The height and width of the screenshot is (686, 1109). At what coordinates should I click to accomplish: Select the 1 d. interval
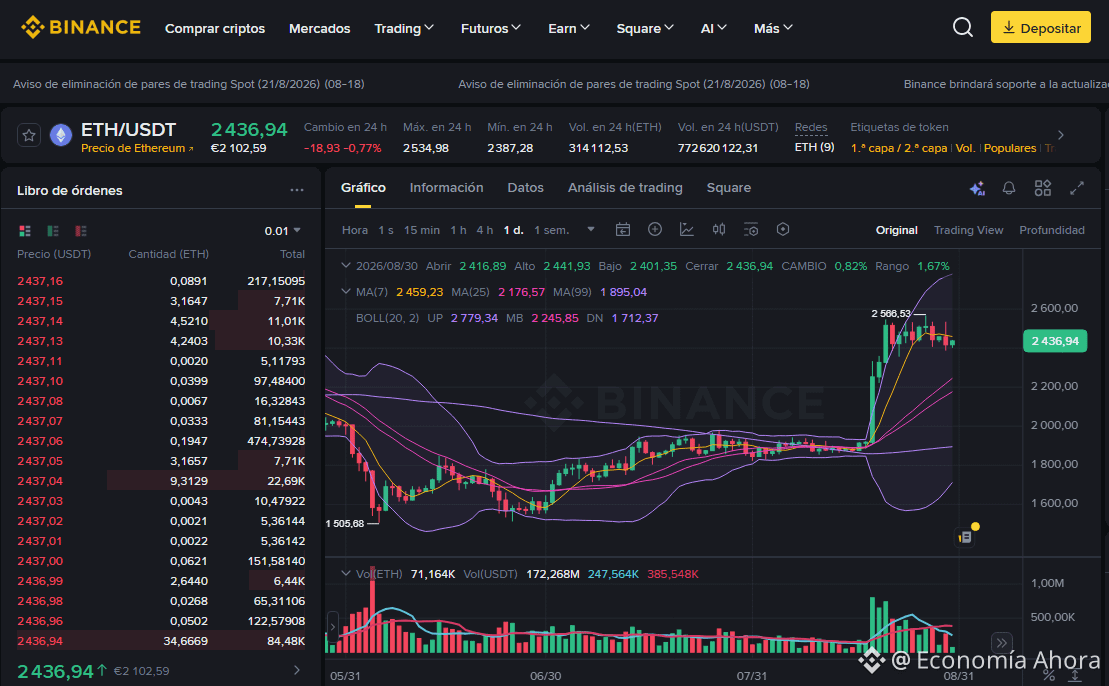tap(513, 230)
